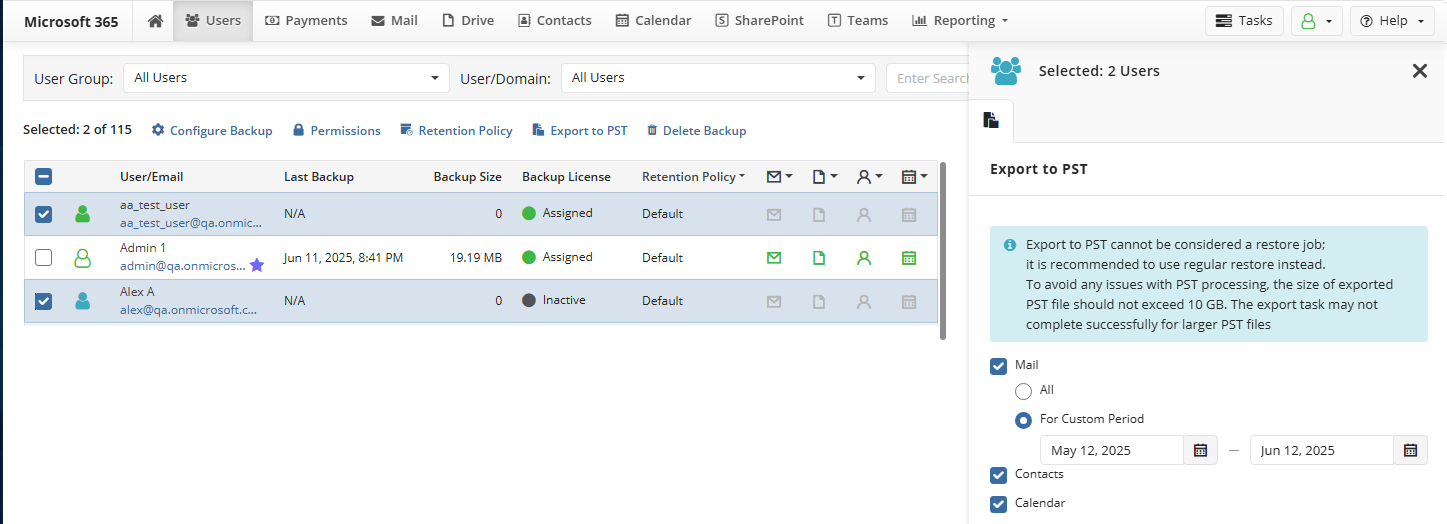The height and width of the screenshot is (524, 1447).
Task: Open the user account dropdown
Action: [1316, 20]
